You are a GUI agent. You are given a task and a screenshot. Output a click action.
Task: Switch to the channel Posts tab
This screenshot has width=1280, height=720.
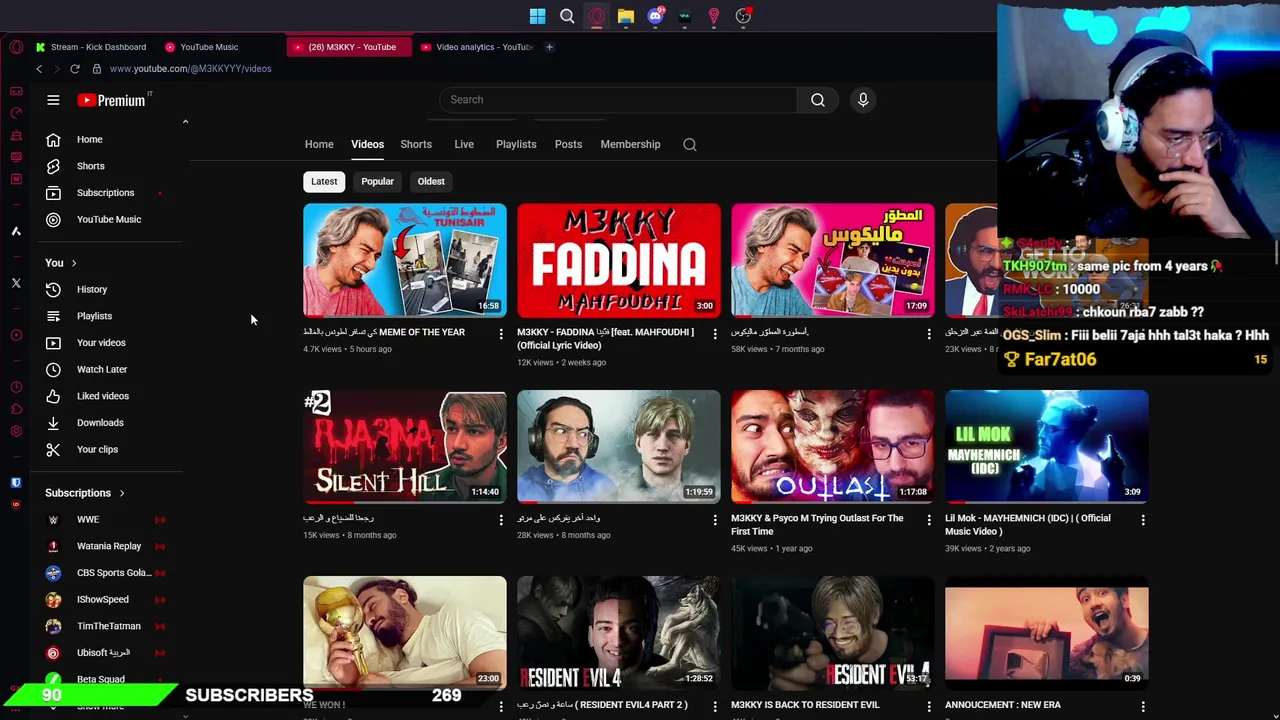(568, 145)
